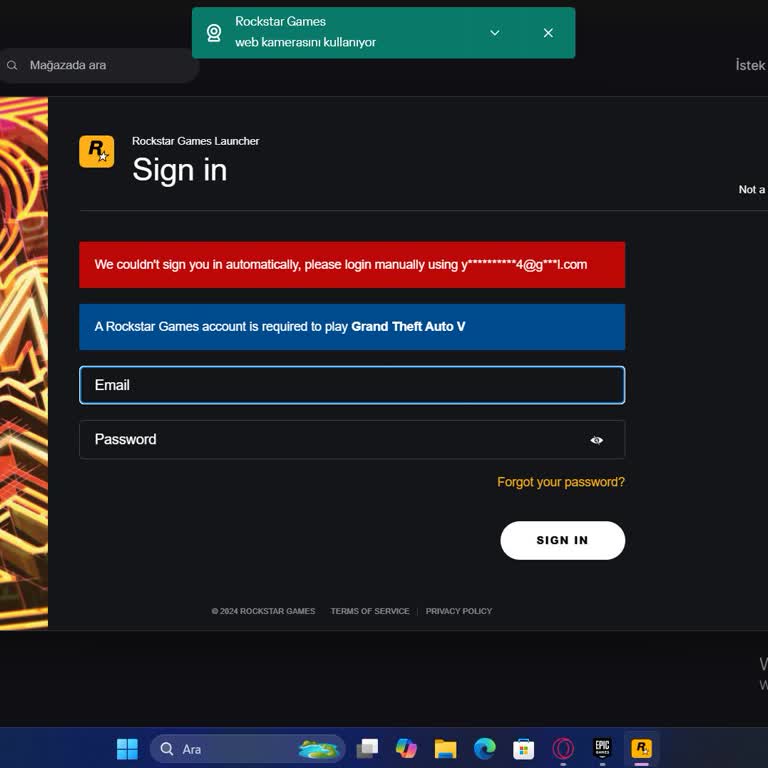Click the webcam icon in notification banner
Viewport: 768px width, 768px height.
tap(214, 33)
